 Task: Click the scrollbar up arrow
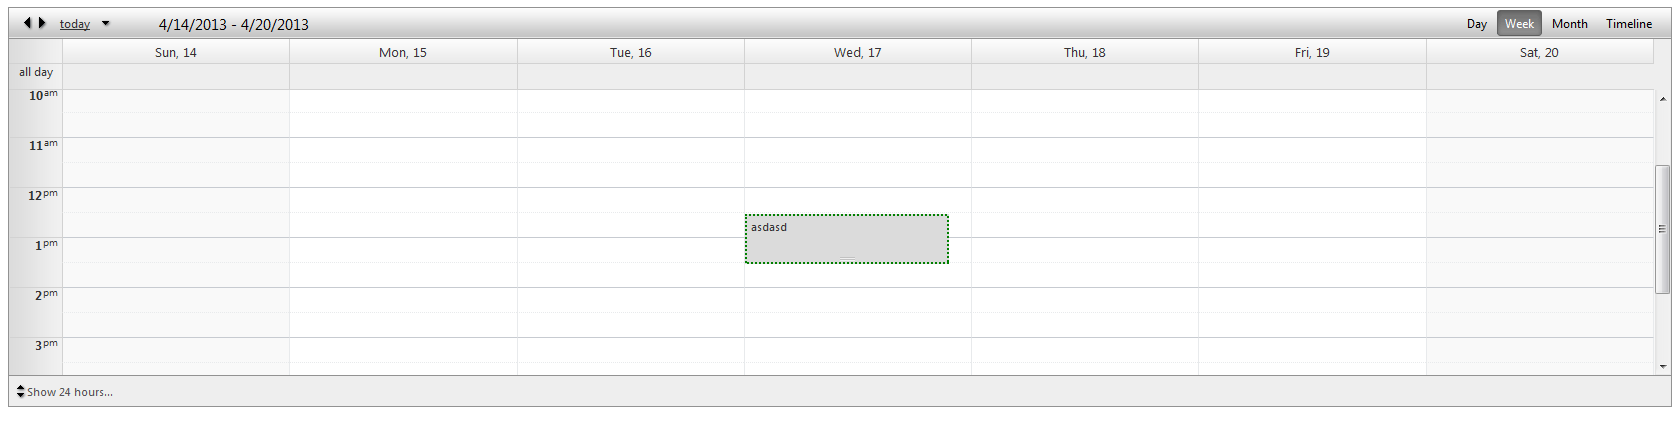pos(1662,99)
